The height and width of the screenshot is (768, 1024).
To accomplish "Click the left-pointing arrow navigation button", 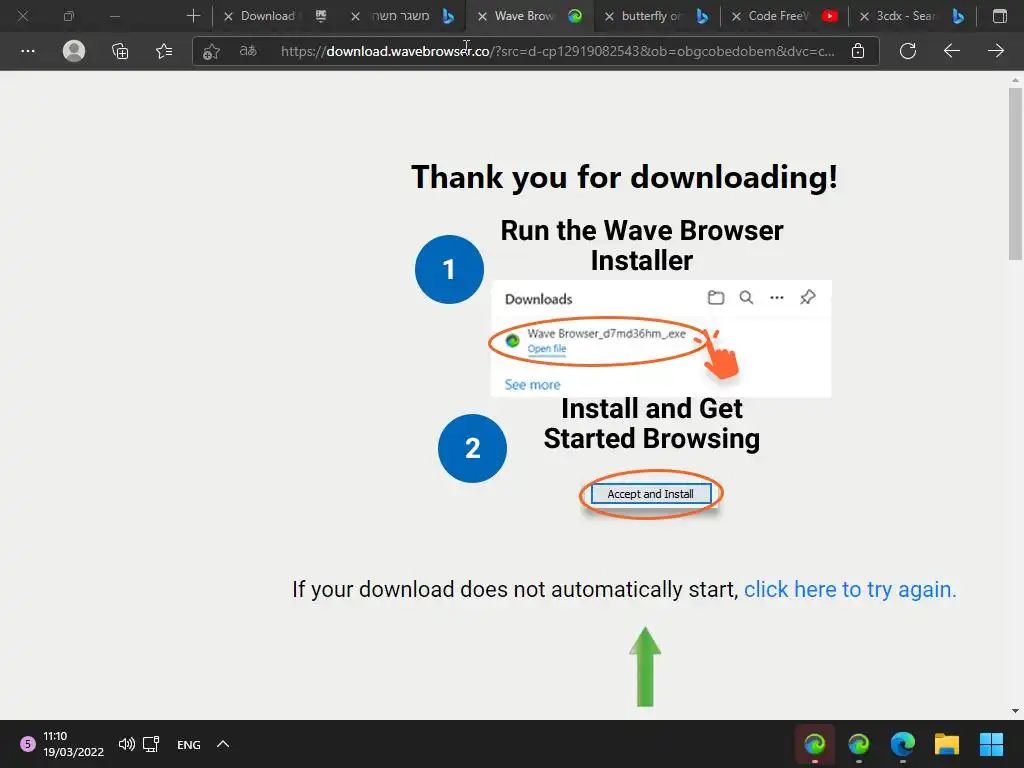I will [x=952, y=51].
